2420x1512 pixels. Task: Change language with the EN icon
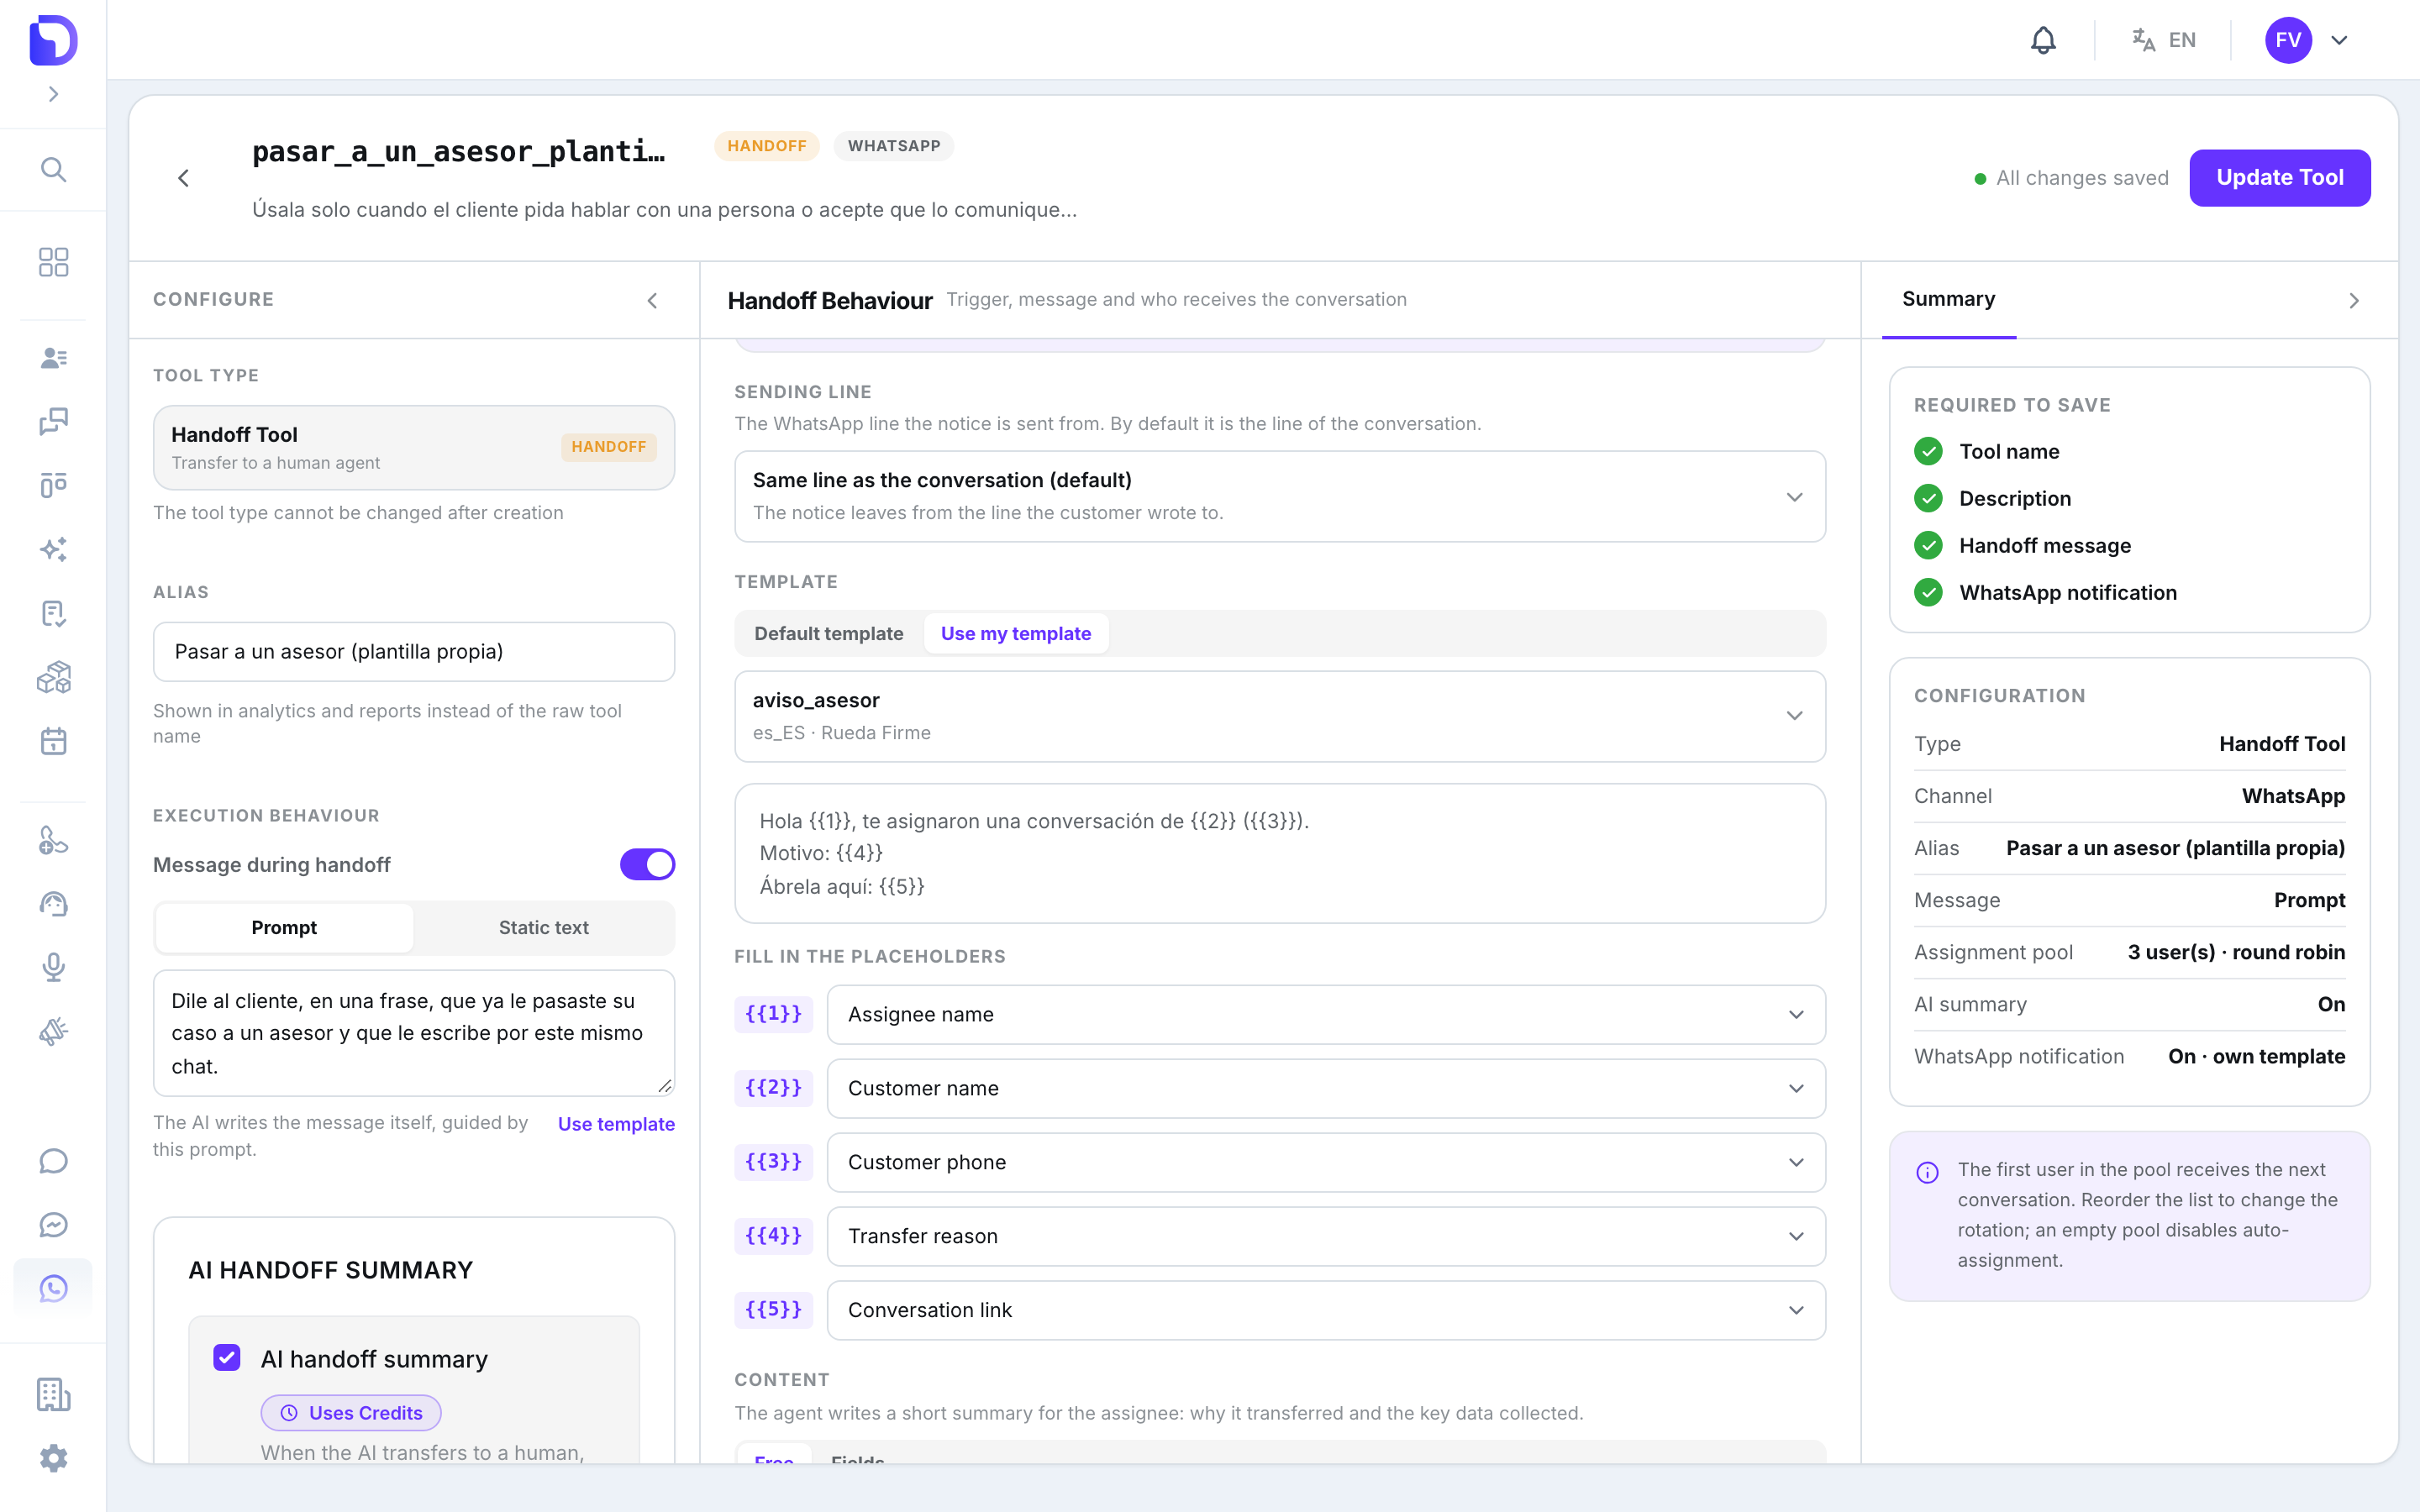(2164, 40)
